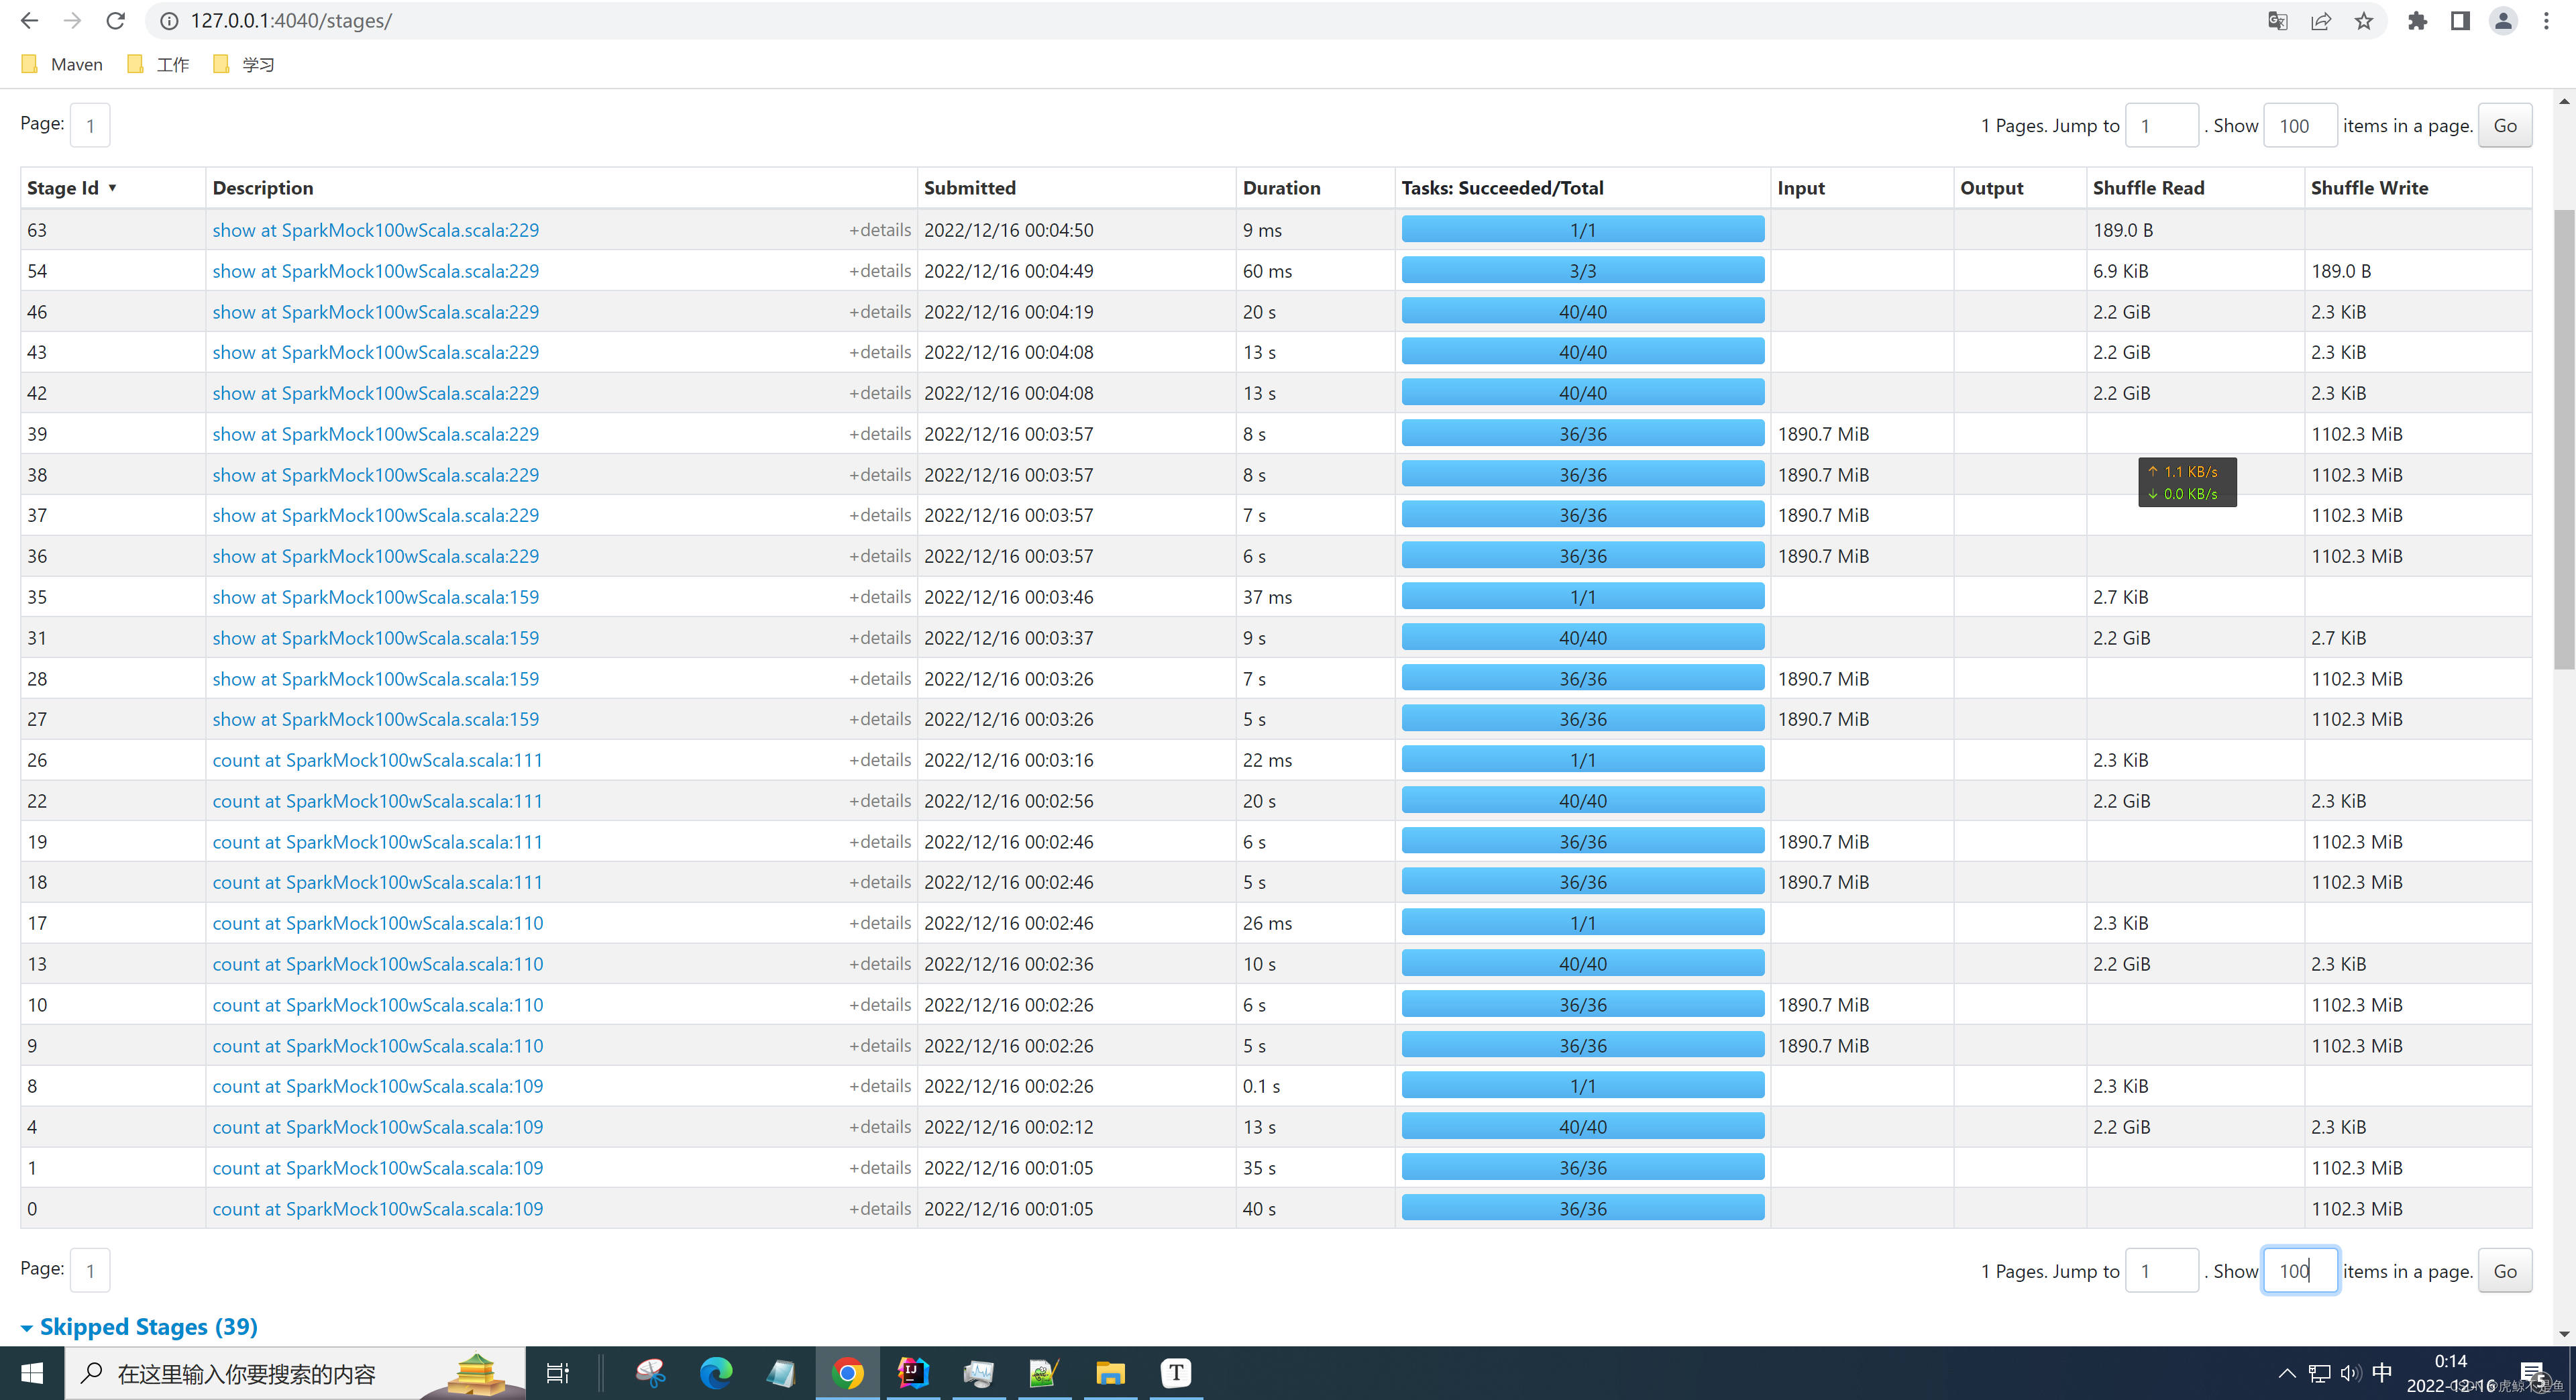Expand +details for stage 63
This screenshot has height=1400, width=2576.
click(x=879, y=230)
